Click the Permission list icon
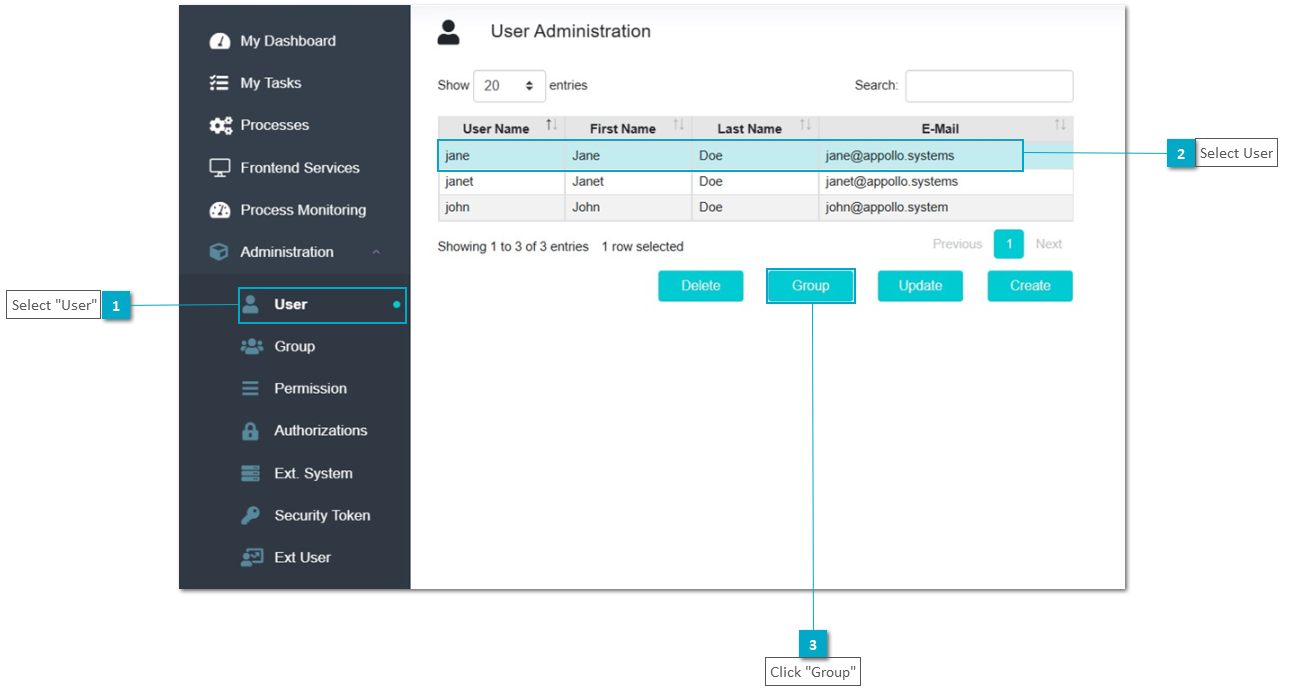 coord(251,388)
